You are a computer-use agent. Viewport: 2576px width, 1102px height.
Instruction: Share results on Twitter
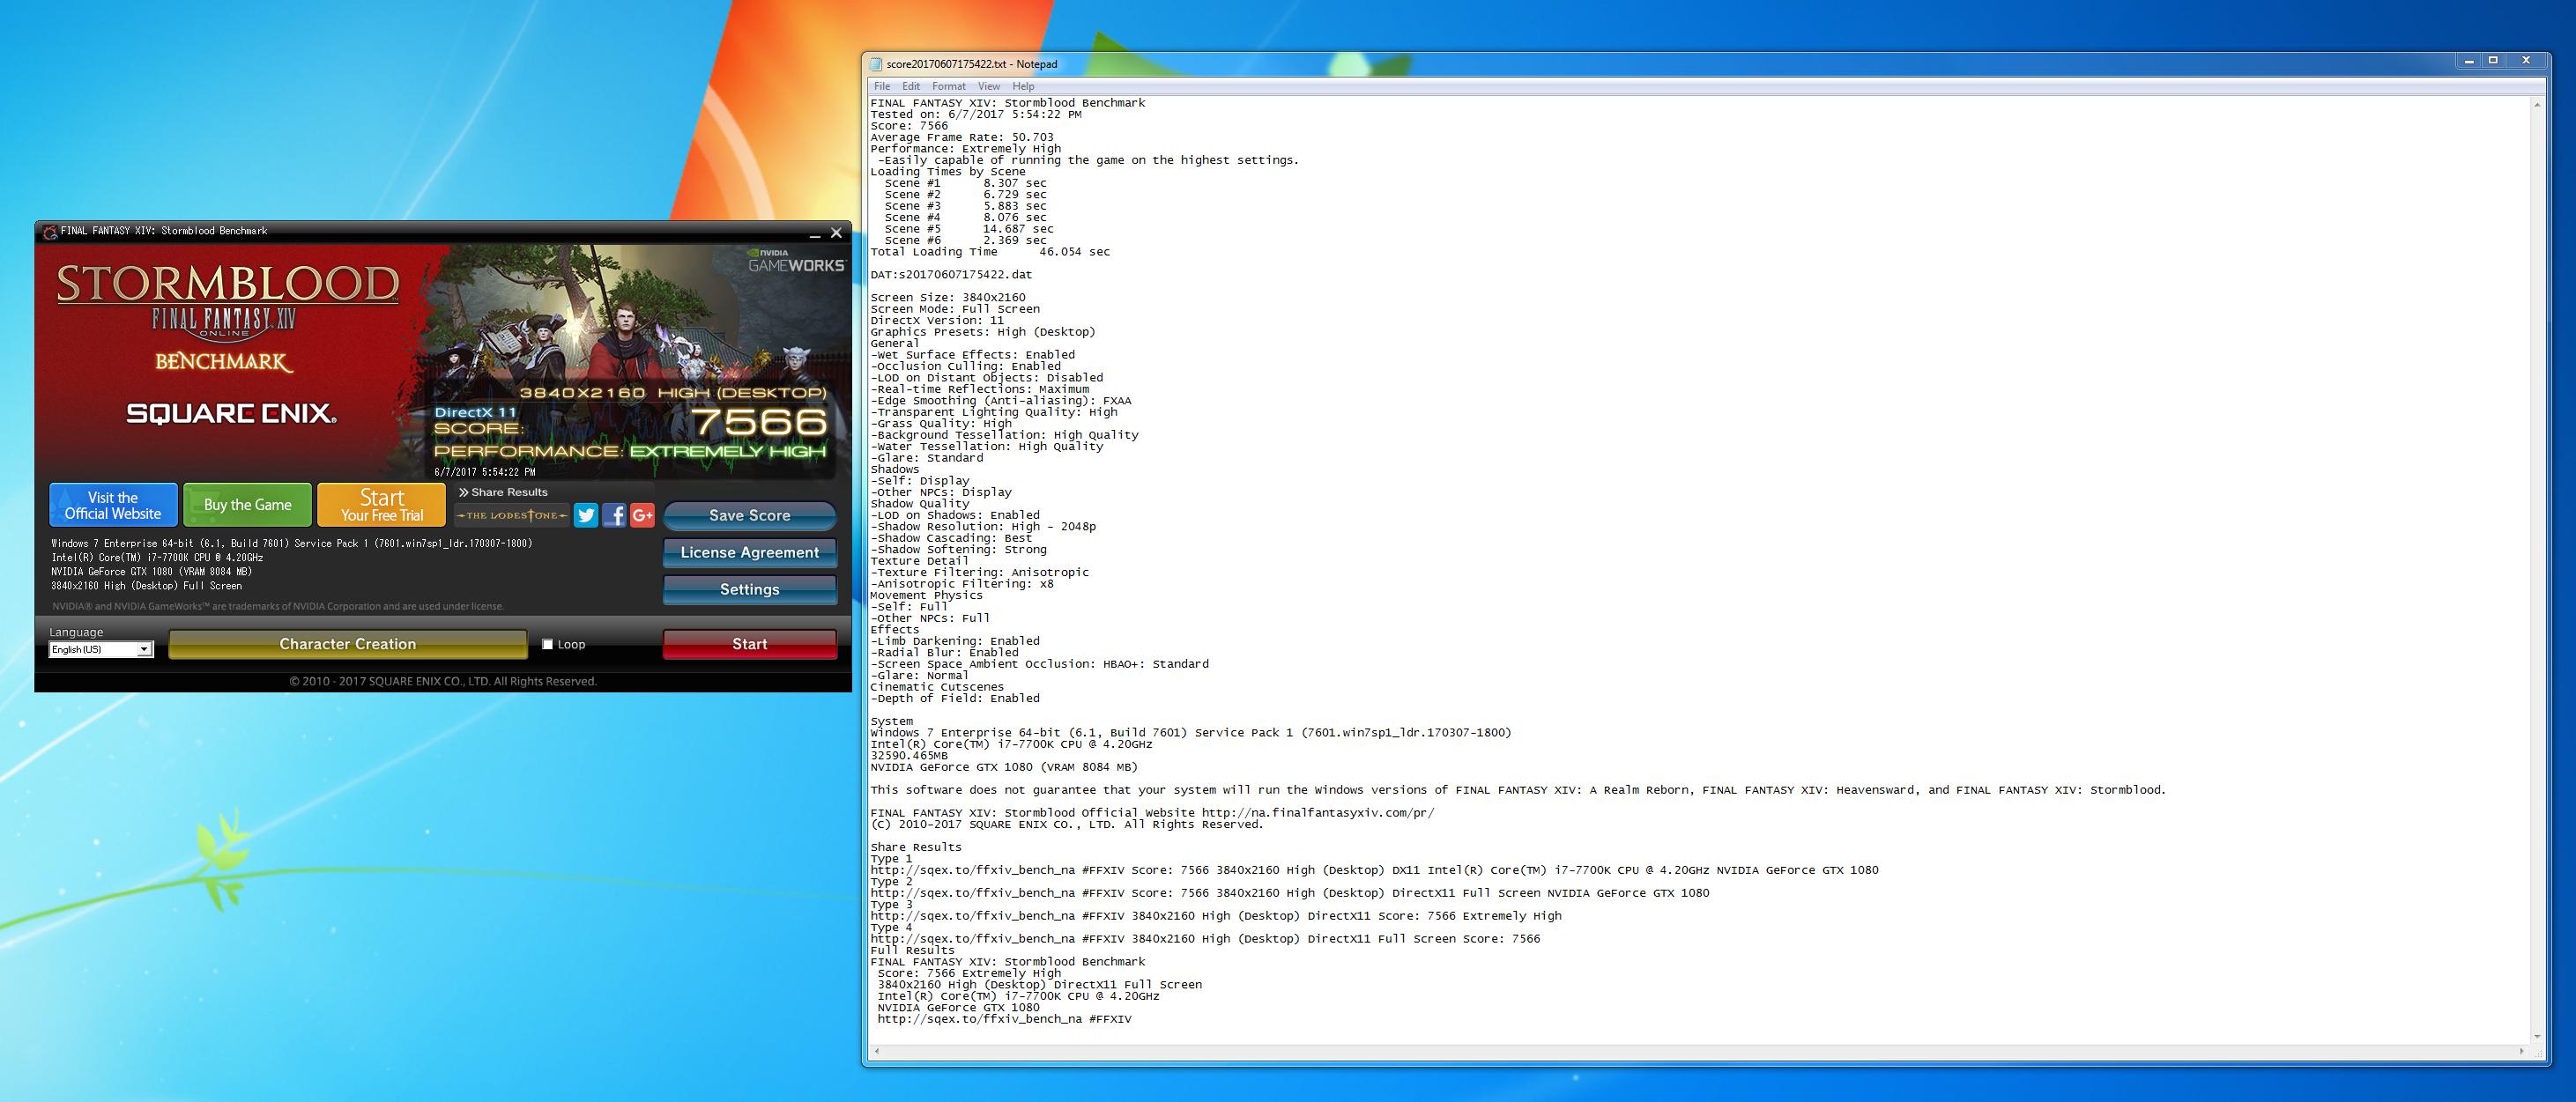pyautogui.click(x=586, y=516)
